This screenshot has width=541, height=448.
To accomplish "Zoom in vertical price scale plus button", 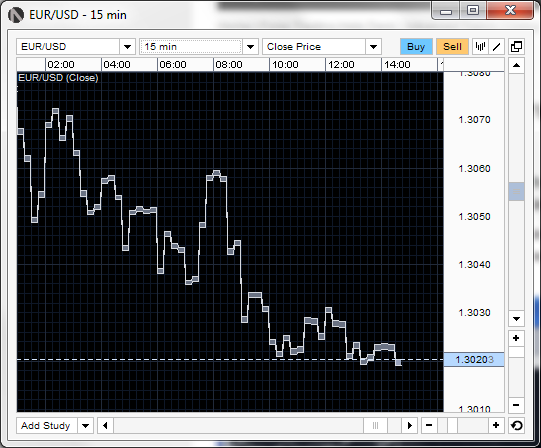I will pyautogui.click(x=516, y=338).
